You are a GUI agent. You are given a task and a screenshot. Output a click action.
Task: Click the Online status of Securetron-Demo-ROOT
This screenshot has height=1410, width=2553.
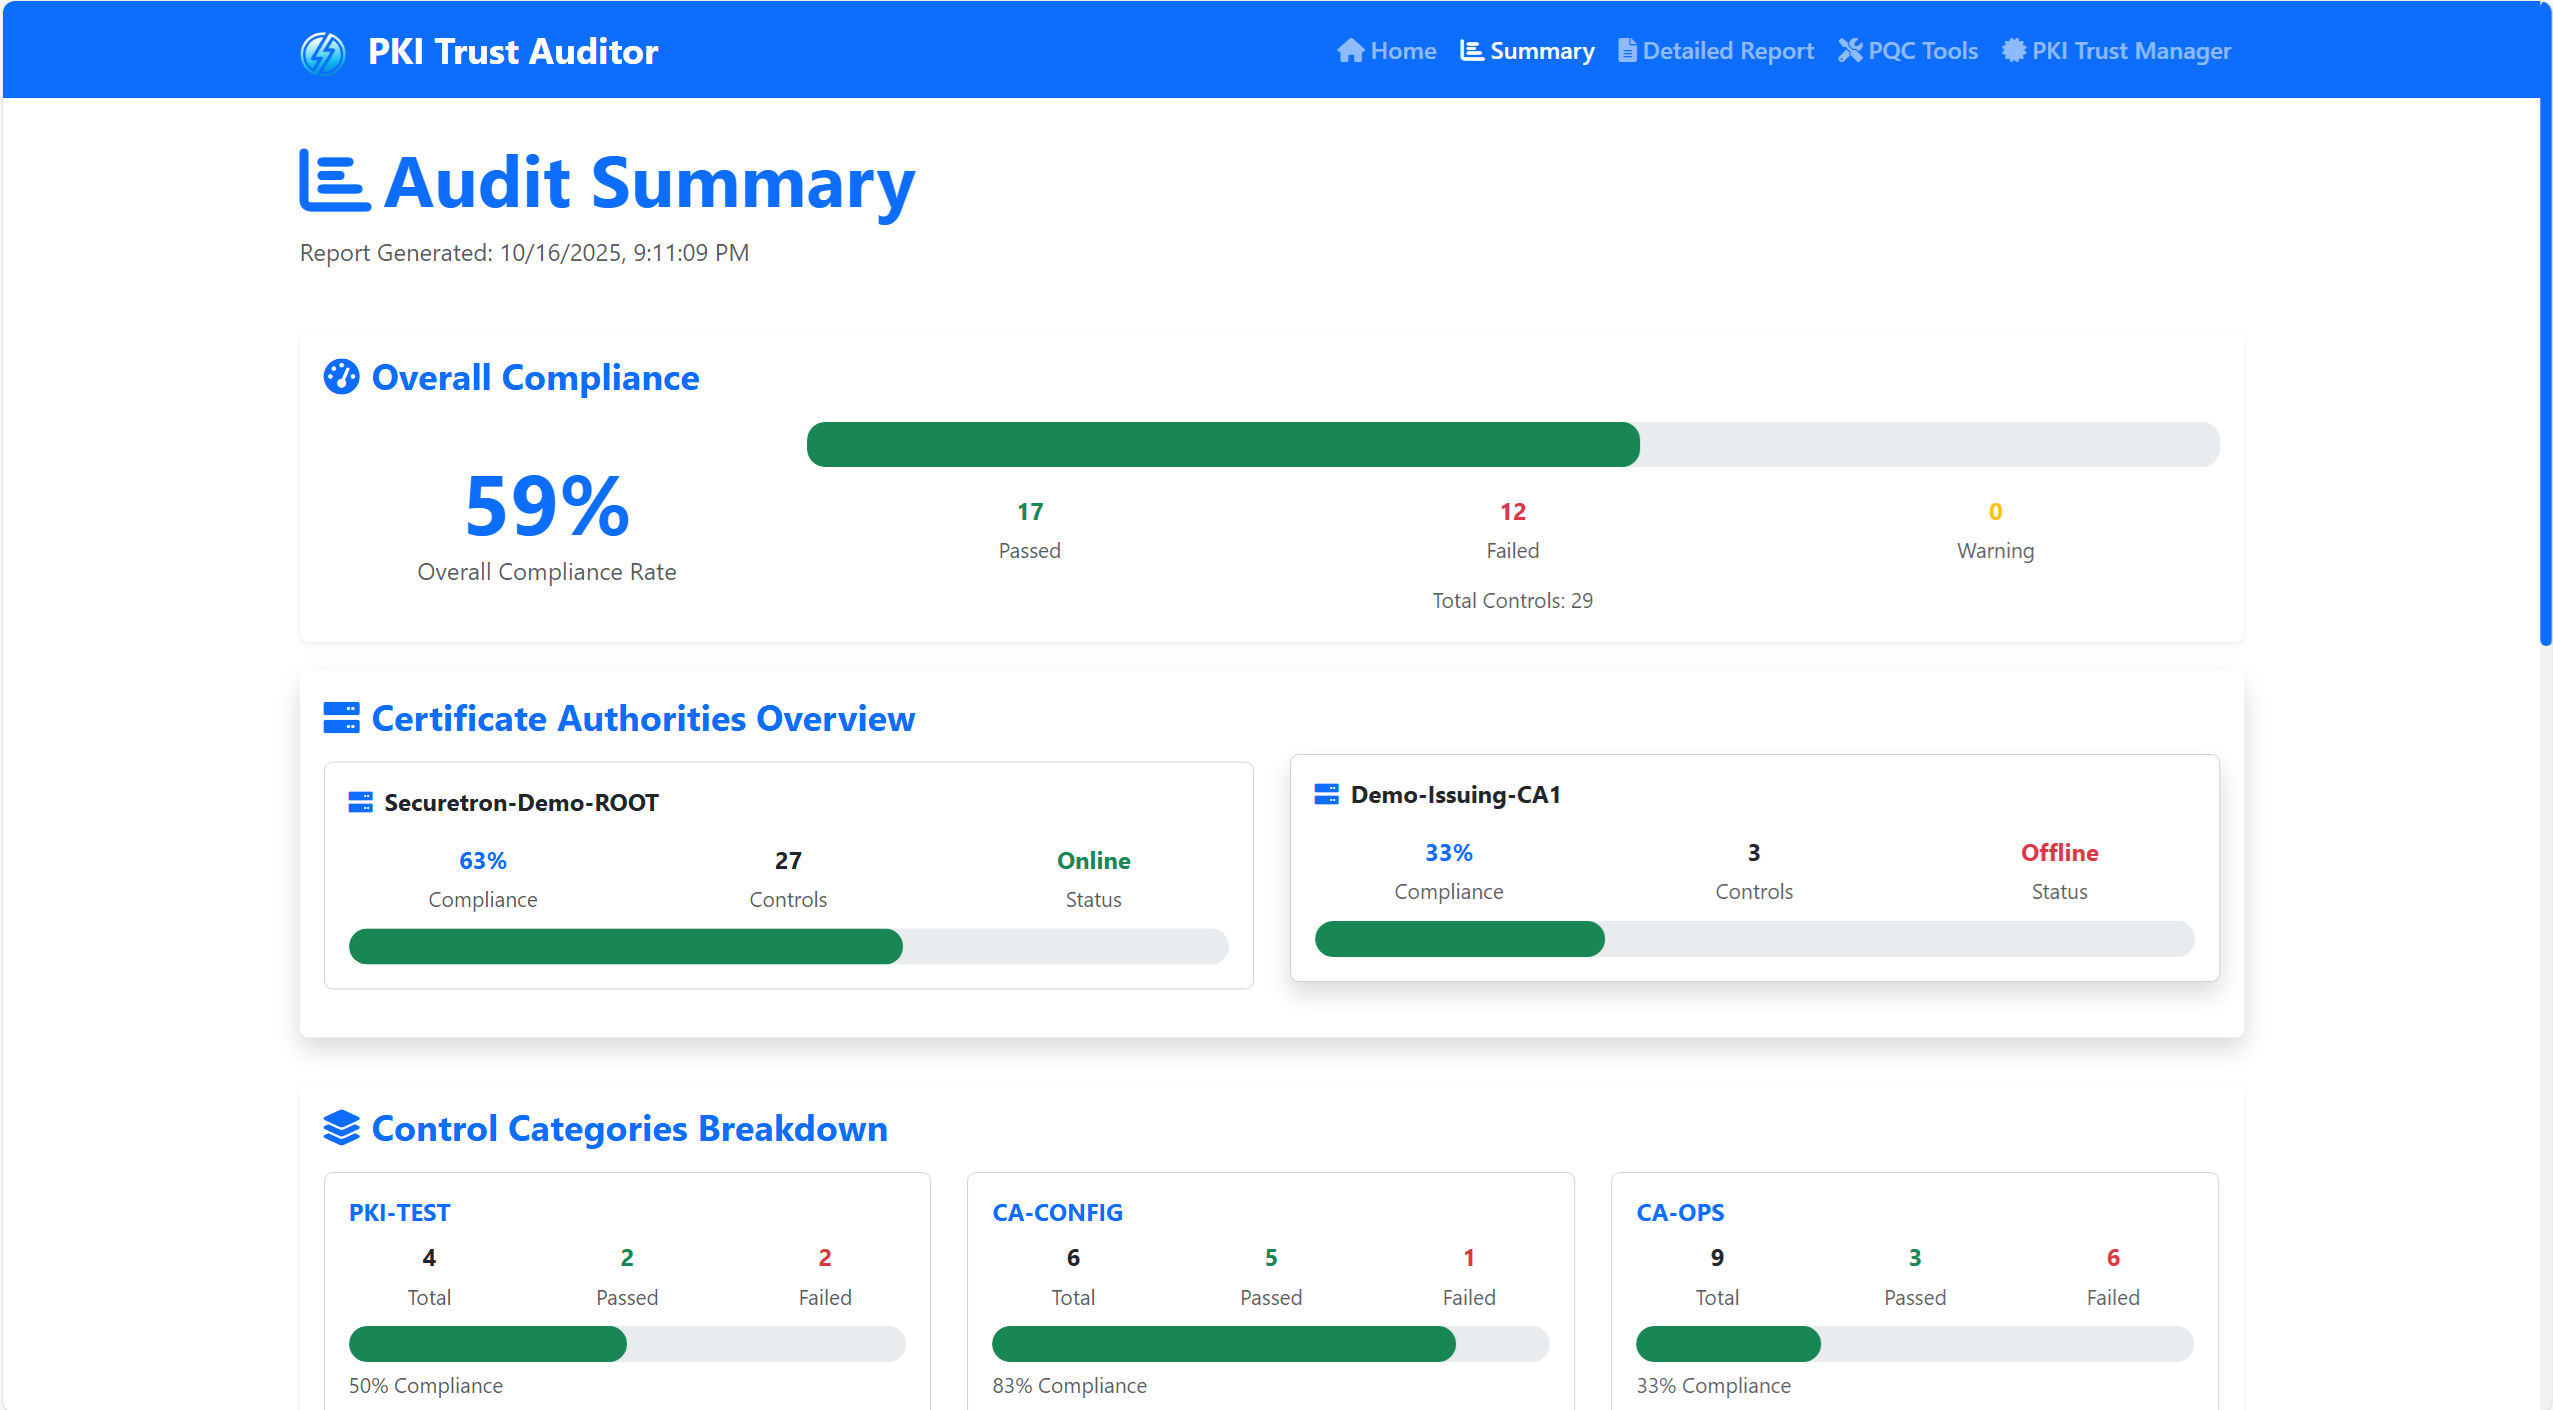coord(1093,861)
